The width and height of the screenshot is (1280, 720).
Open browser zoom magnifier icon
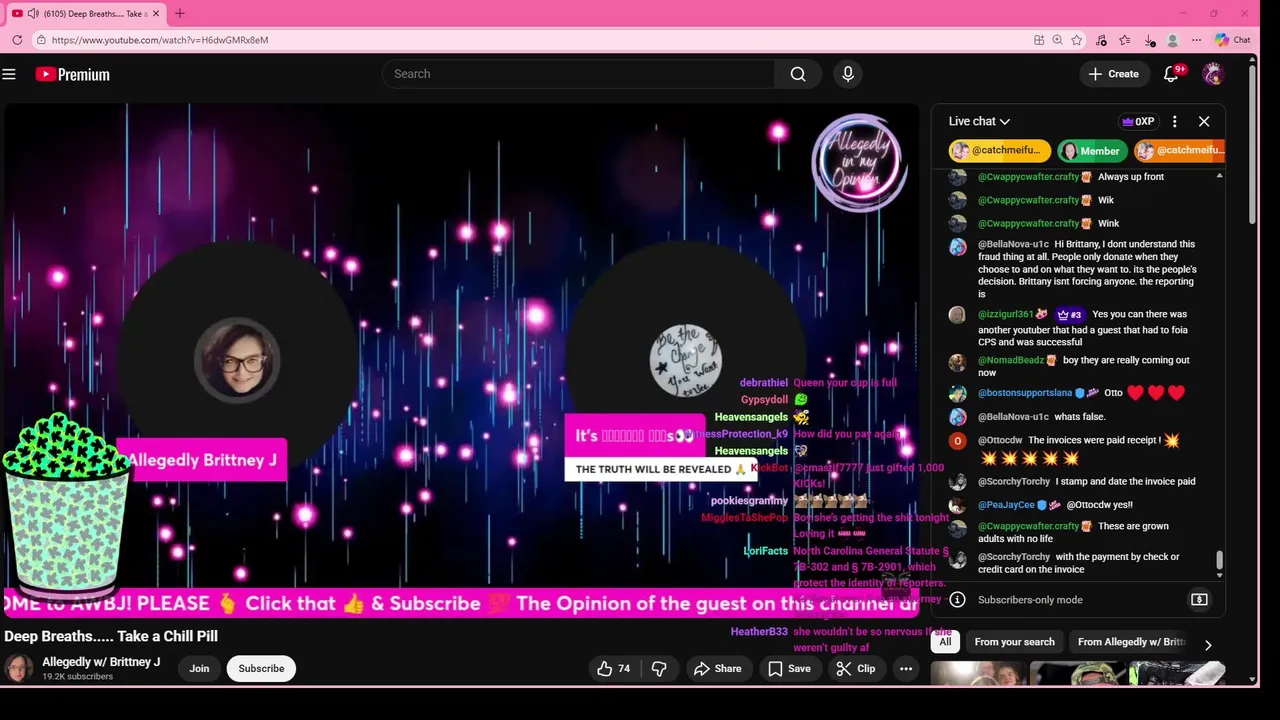(1058, 40)
